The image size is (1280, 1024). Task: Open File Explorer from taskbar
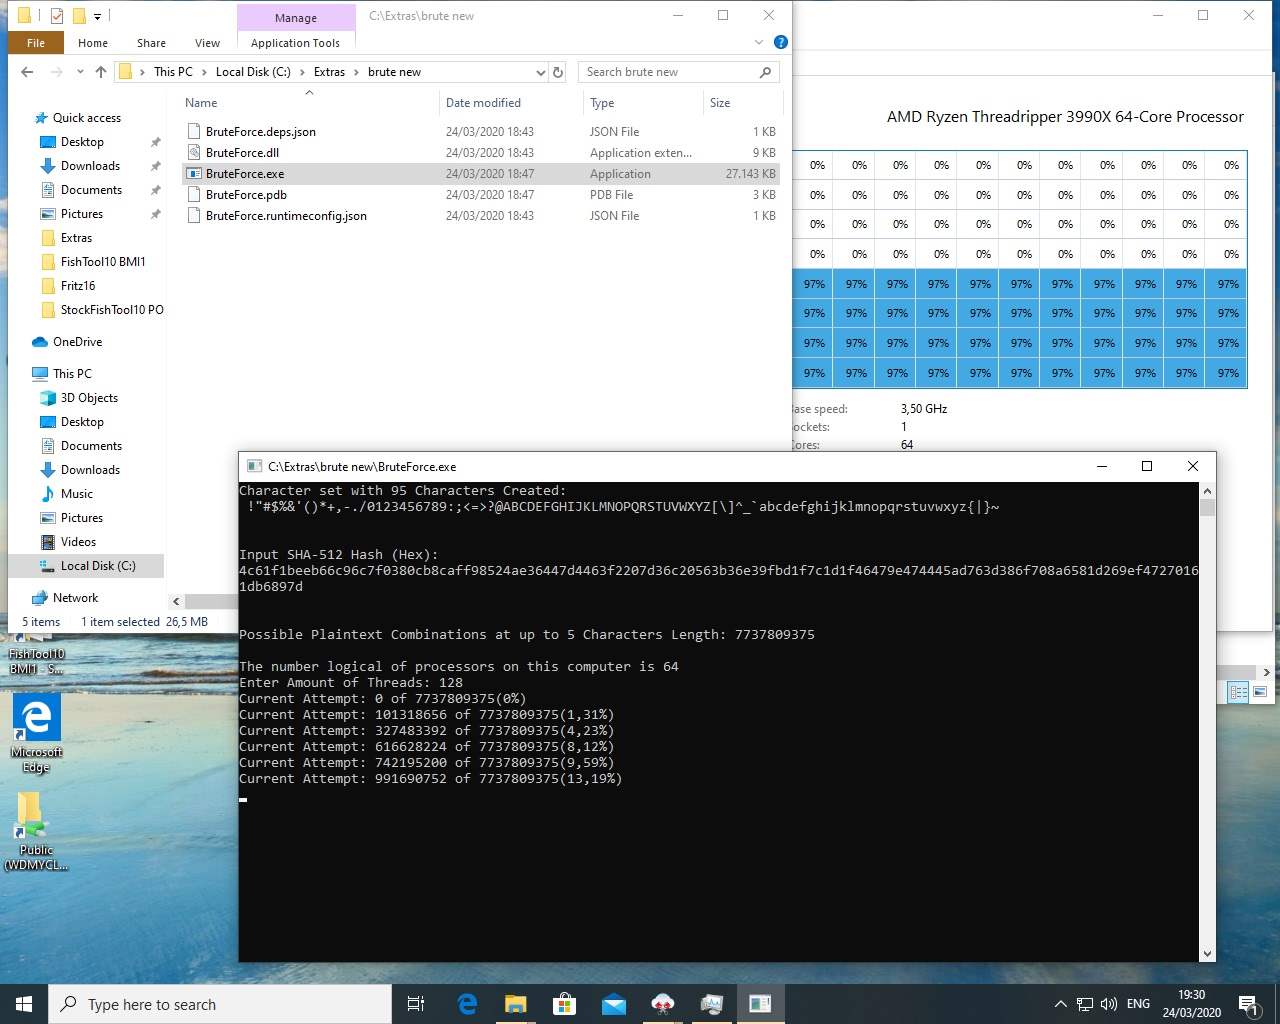515,1003
